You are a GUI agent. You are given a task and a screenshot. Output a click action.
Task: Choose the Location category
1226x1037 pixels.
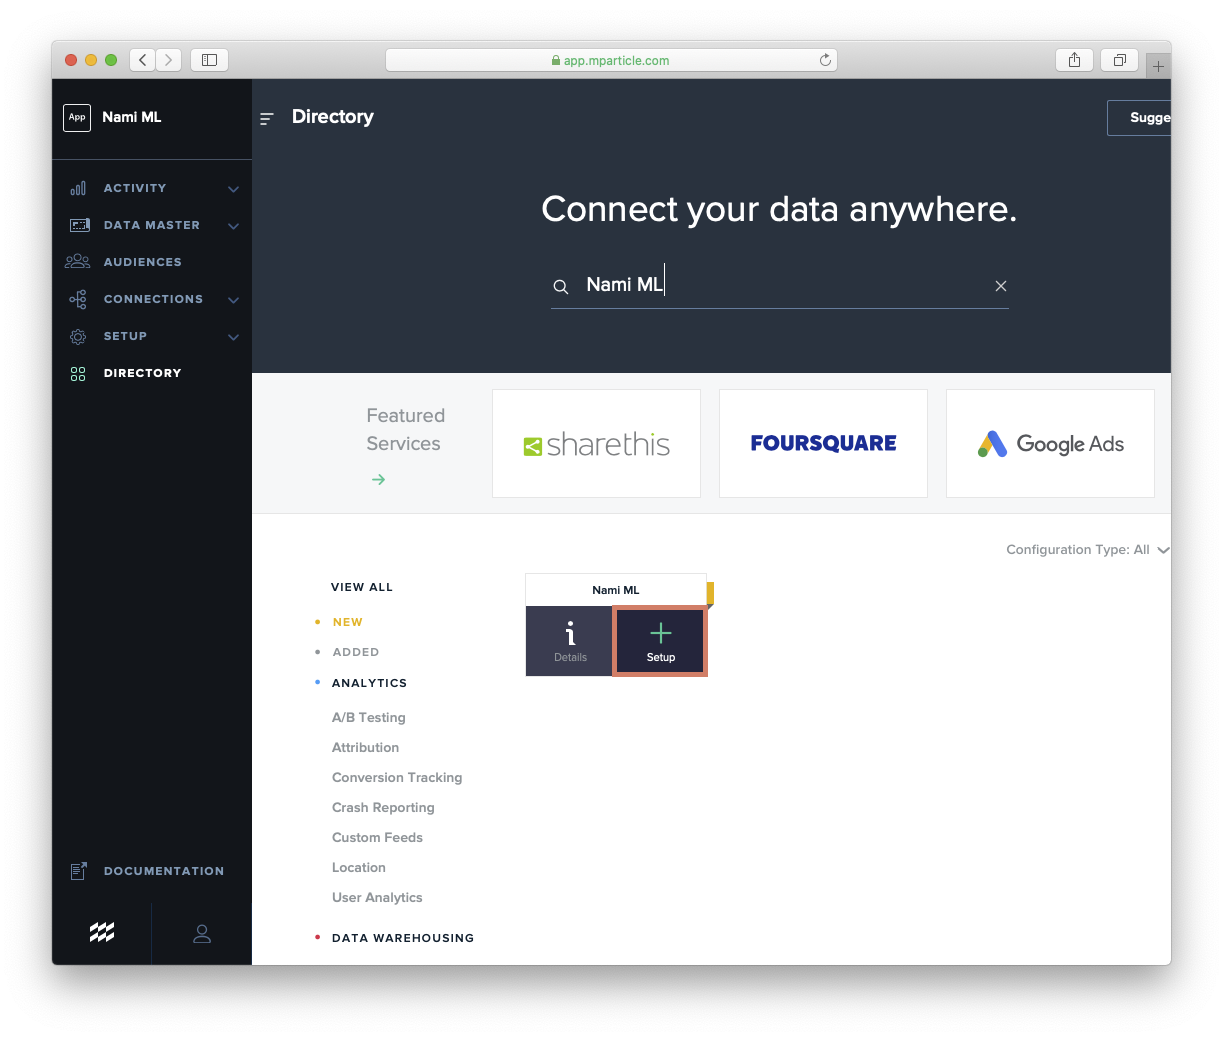click(359, 868)
